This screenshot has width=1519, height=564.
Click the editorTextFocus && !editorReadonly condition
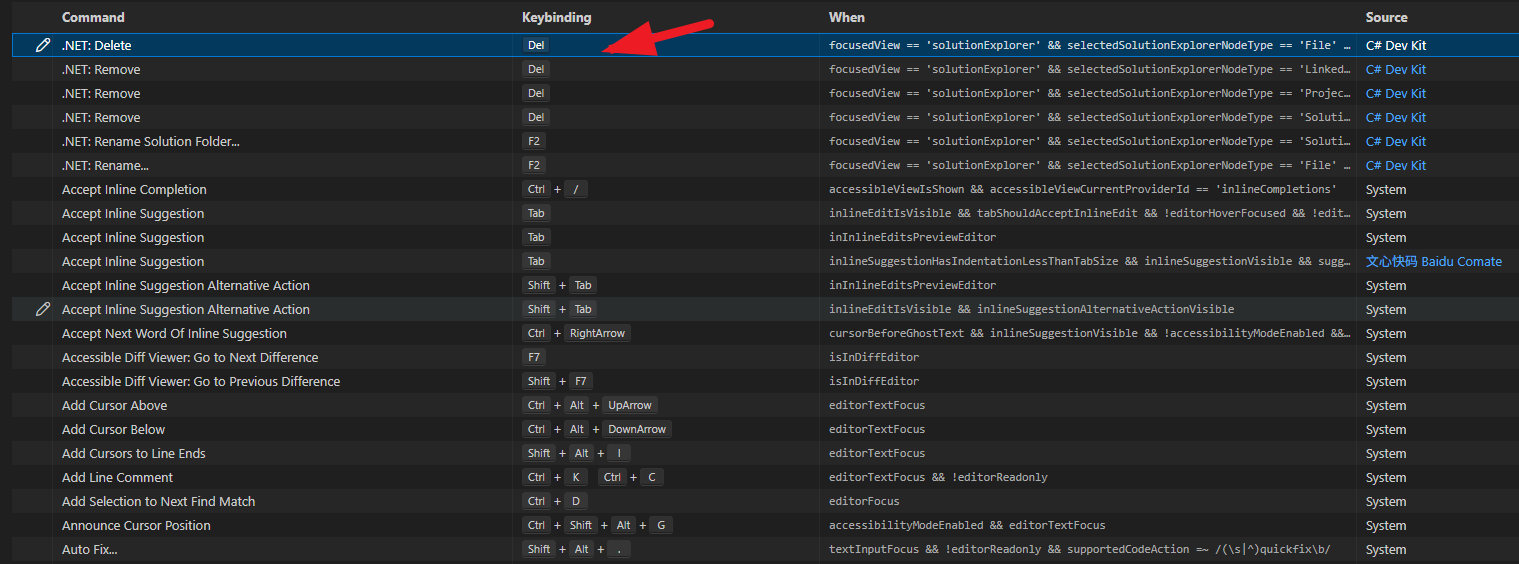(938, 477)
